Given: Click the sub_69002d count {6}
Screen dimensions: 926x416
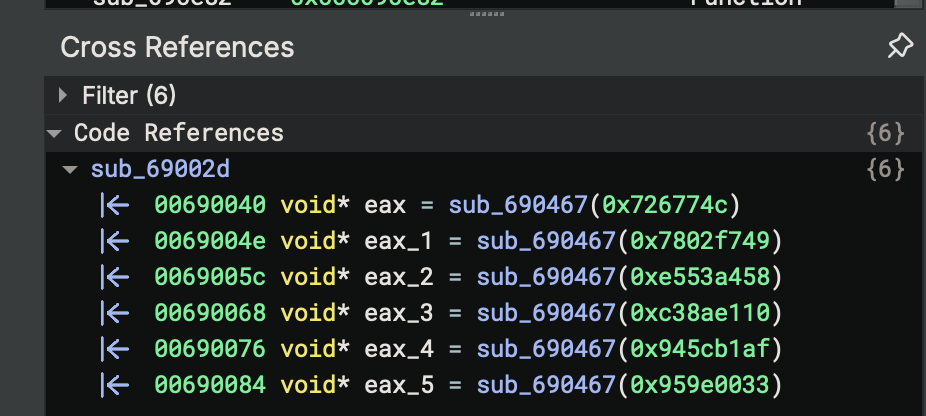Looking at the screenshot, I should pyautogui.click(x=885, y=170).
